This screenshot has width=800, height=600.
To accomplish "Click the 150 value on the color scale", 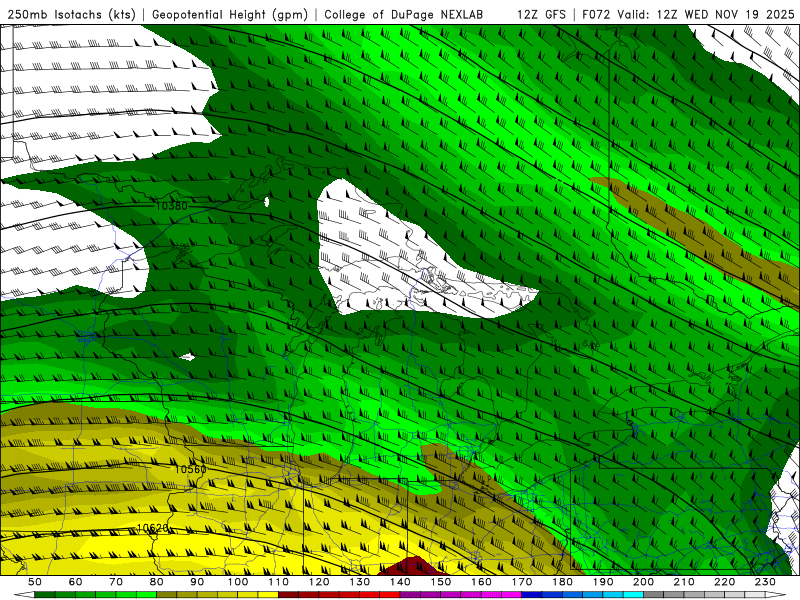I will (x=441, y=582).
